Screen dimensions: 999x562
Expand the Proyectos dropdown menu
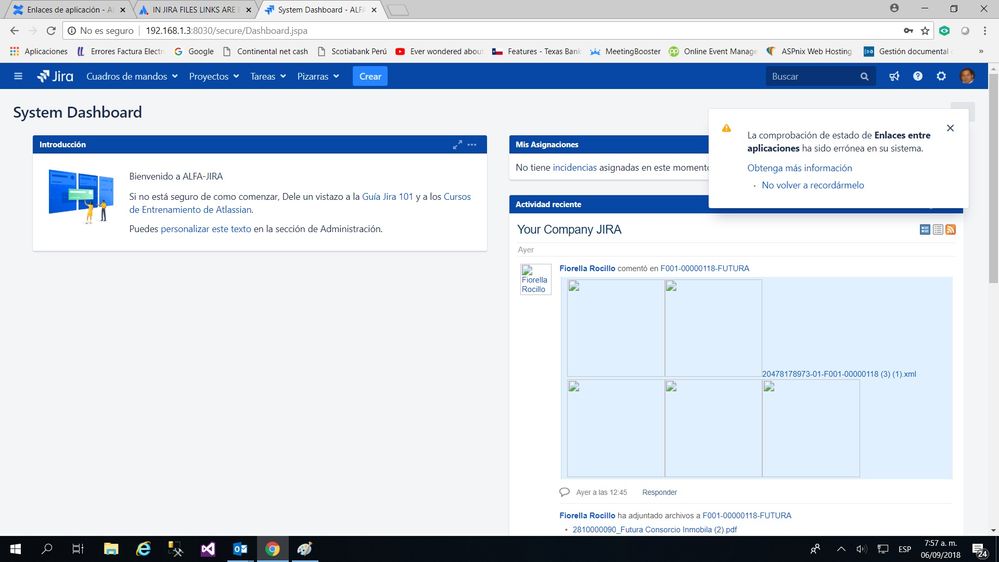[x=214, y=76]
